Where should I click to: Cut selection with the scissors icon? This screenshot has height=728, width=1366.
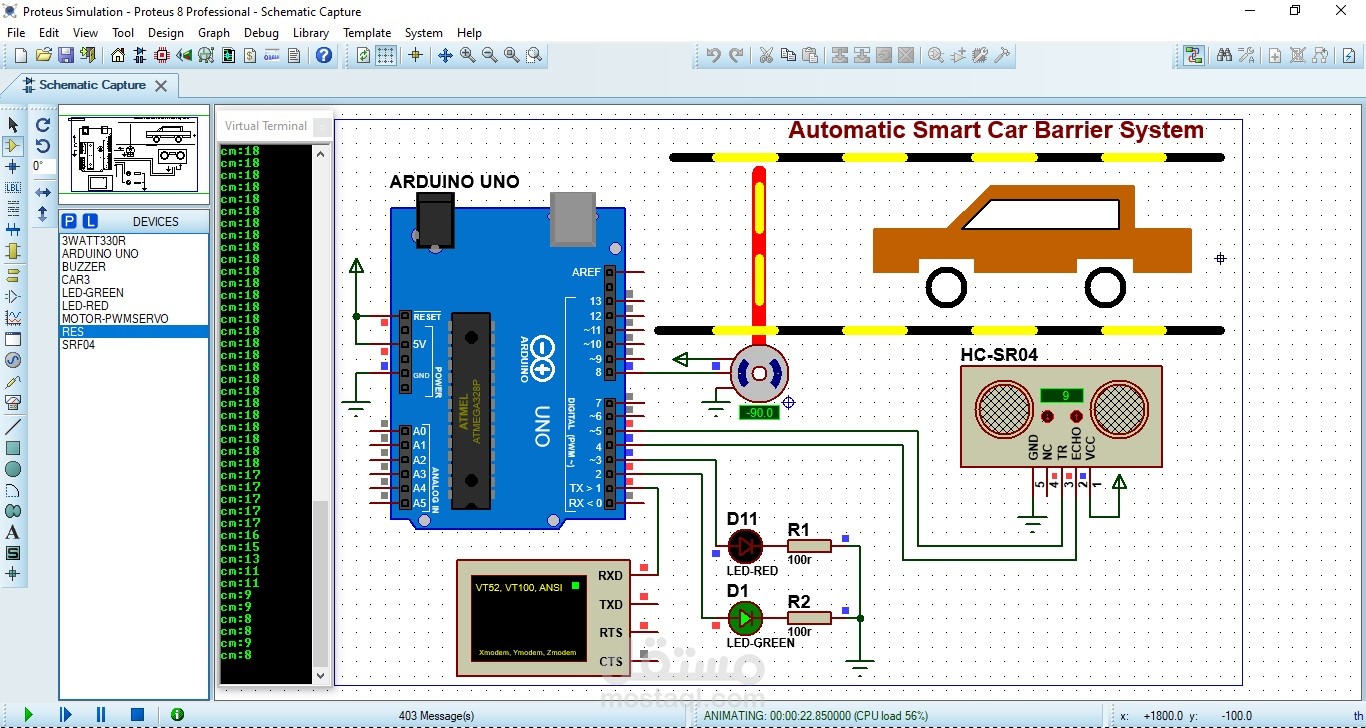766,56
